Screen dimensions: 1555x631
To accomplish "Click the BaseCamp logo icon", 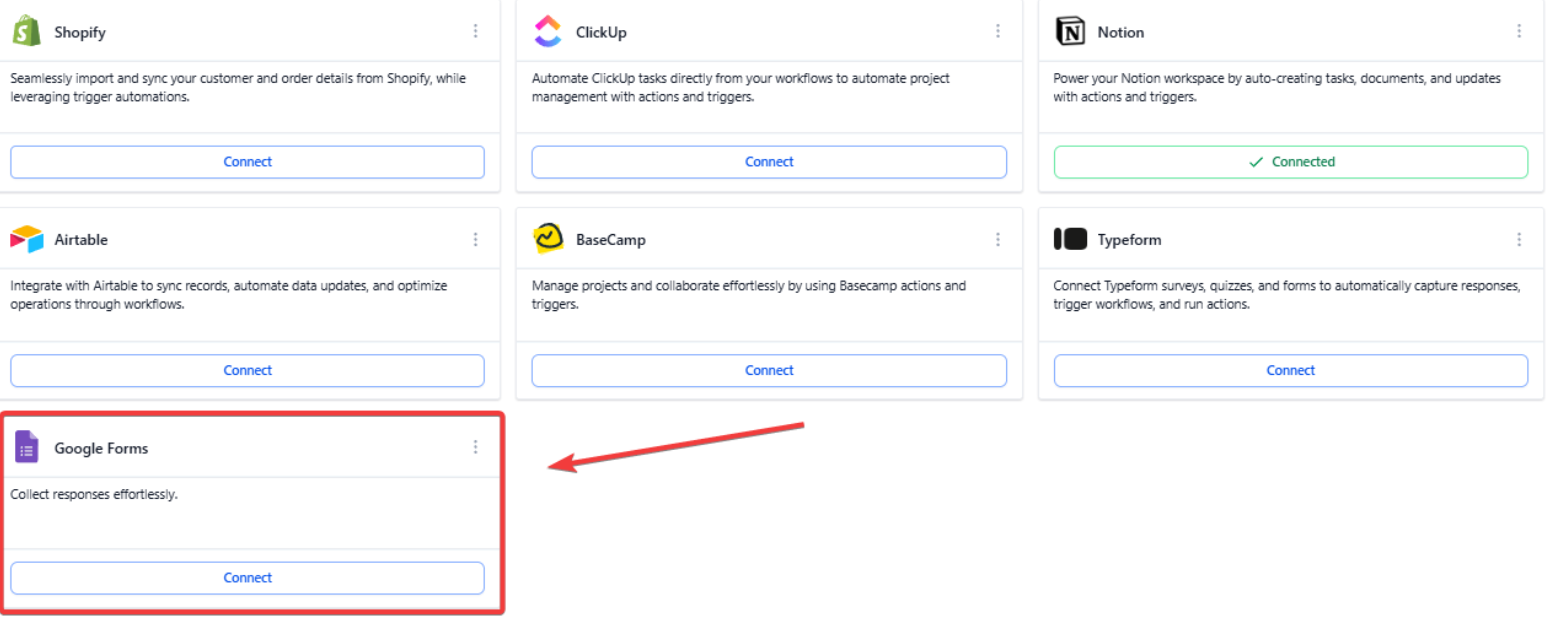I will [x=548, y=240].
